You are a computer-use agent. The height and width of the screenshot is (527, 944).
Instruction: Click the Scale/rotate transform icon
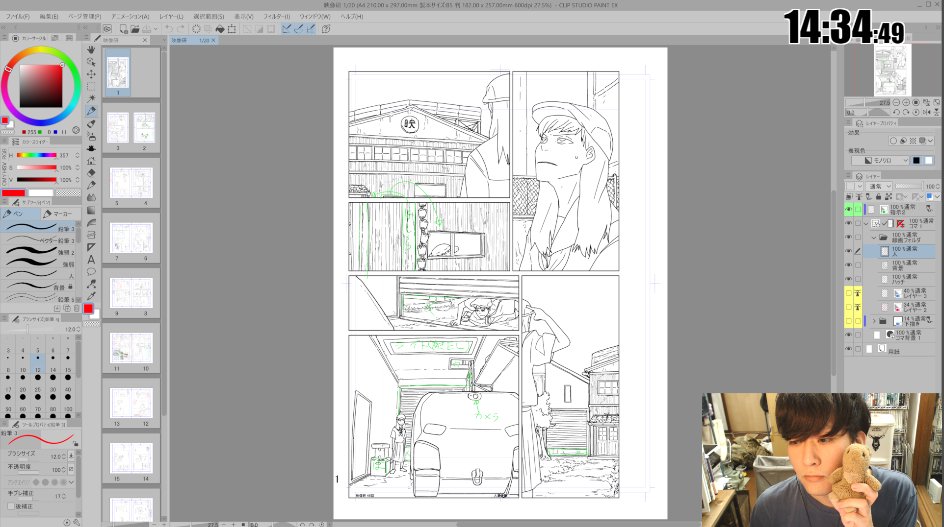click(x=232, y=28)
